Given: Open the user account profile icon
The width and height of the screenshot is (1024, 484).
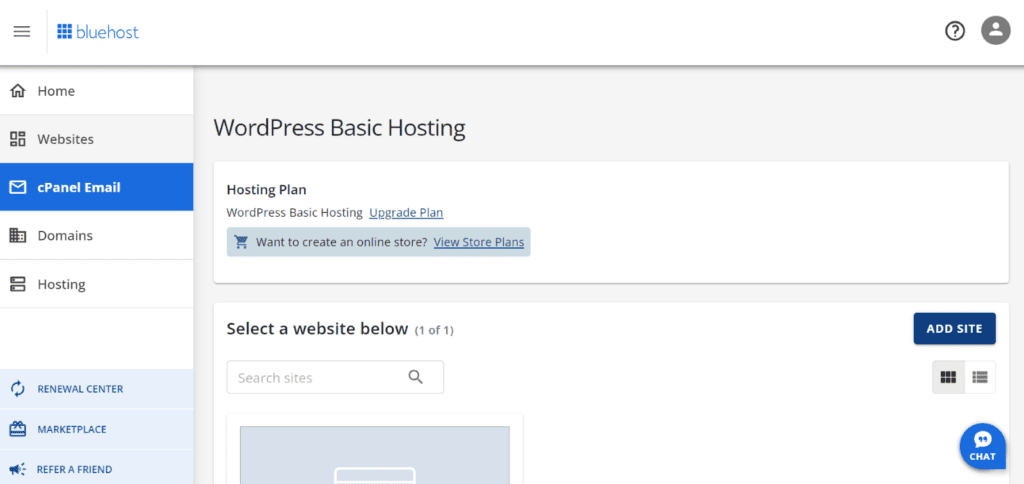Looking at the screenshot, I should 995,30.
